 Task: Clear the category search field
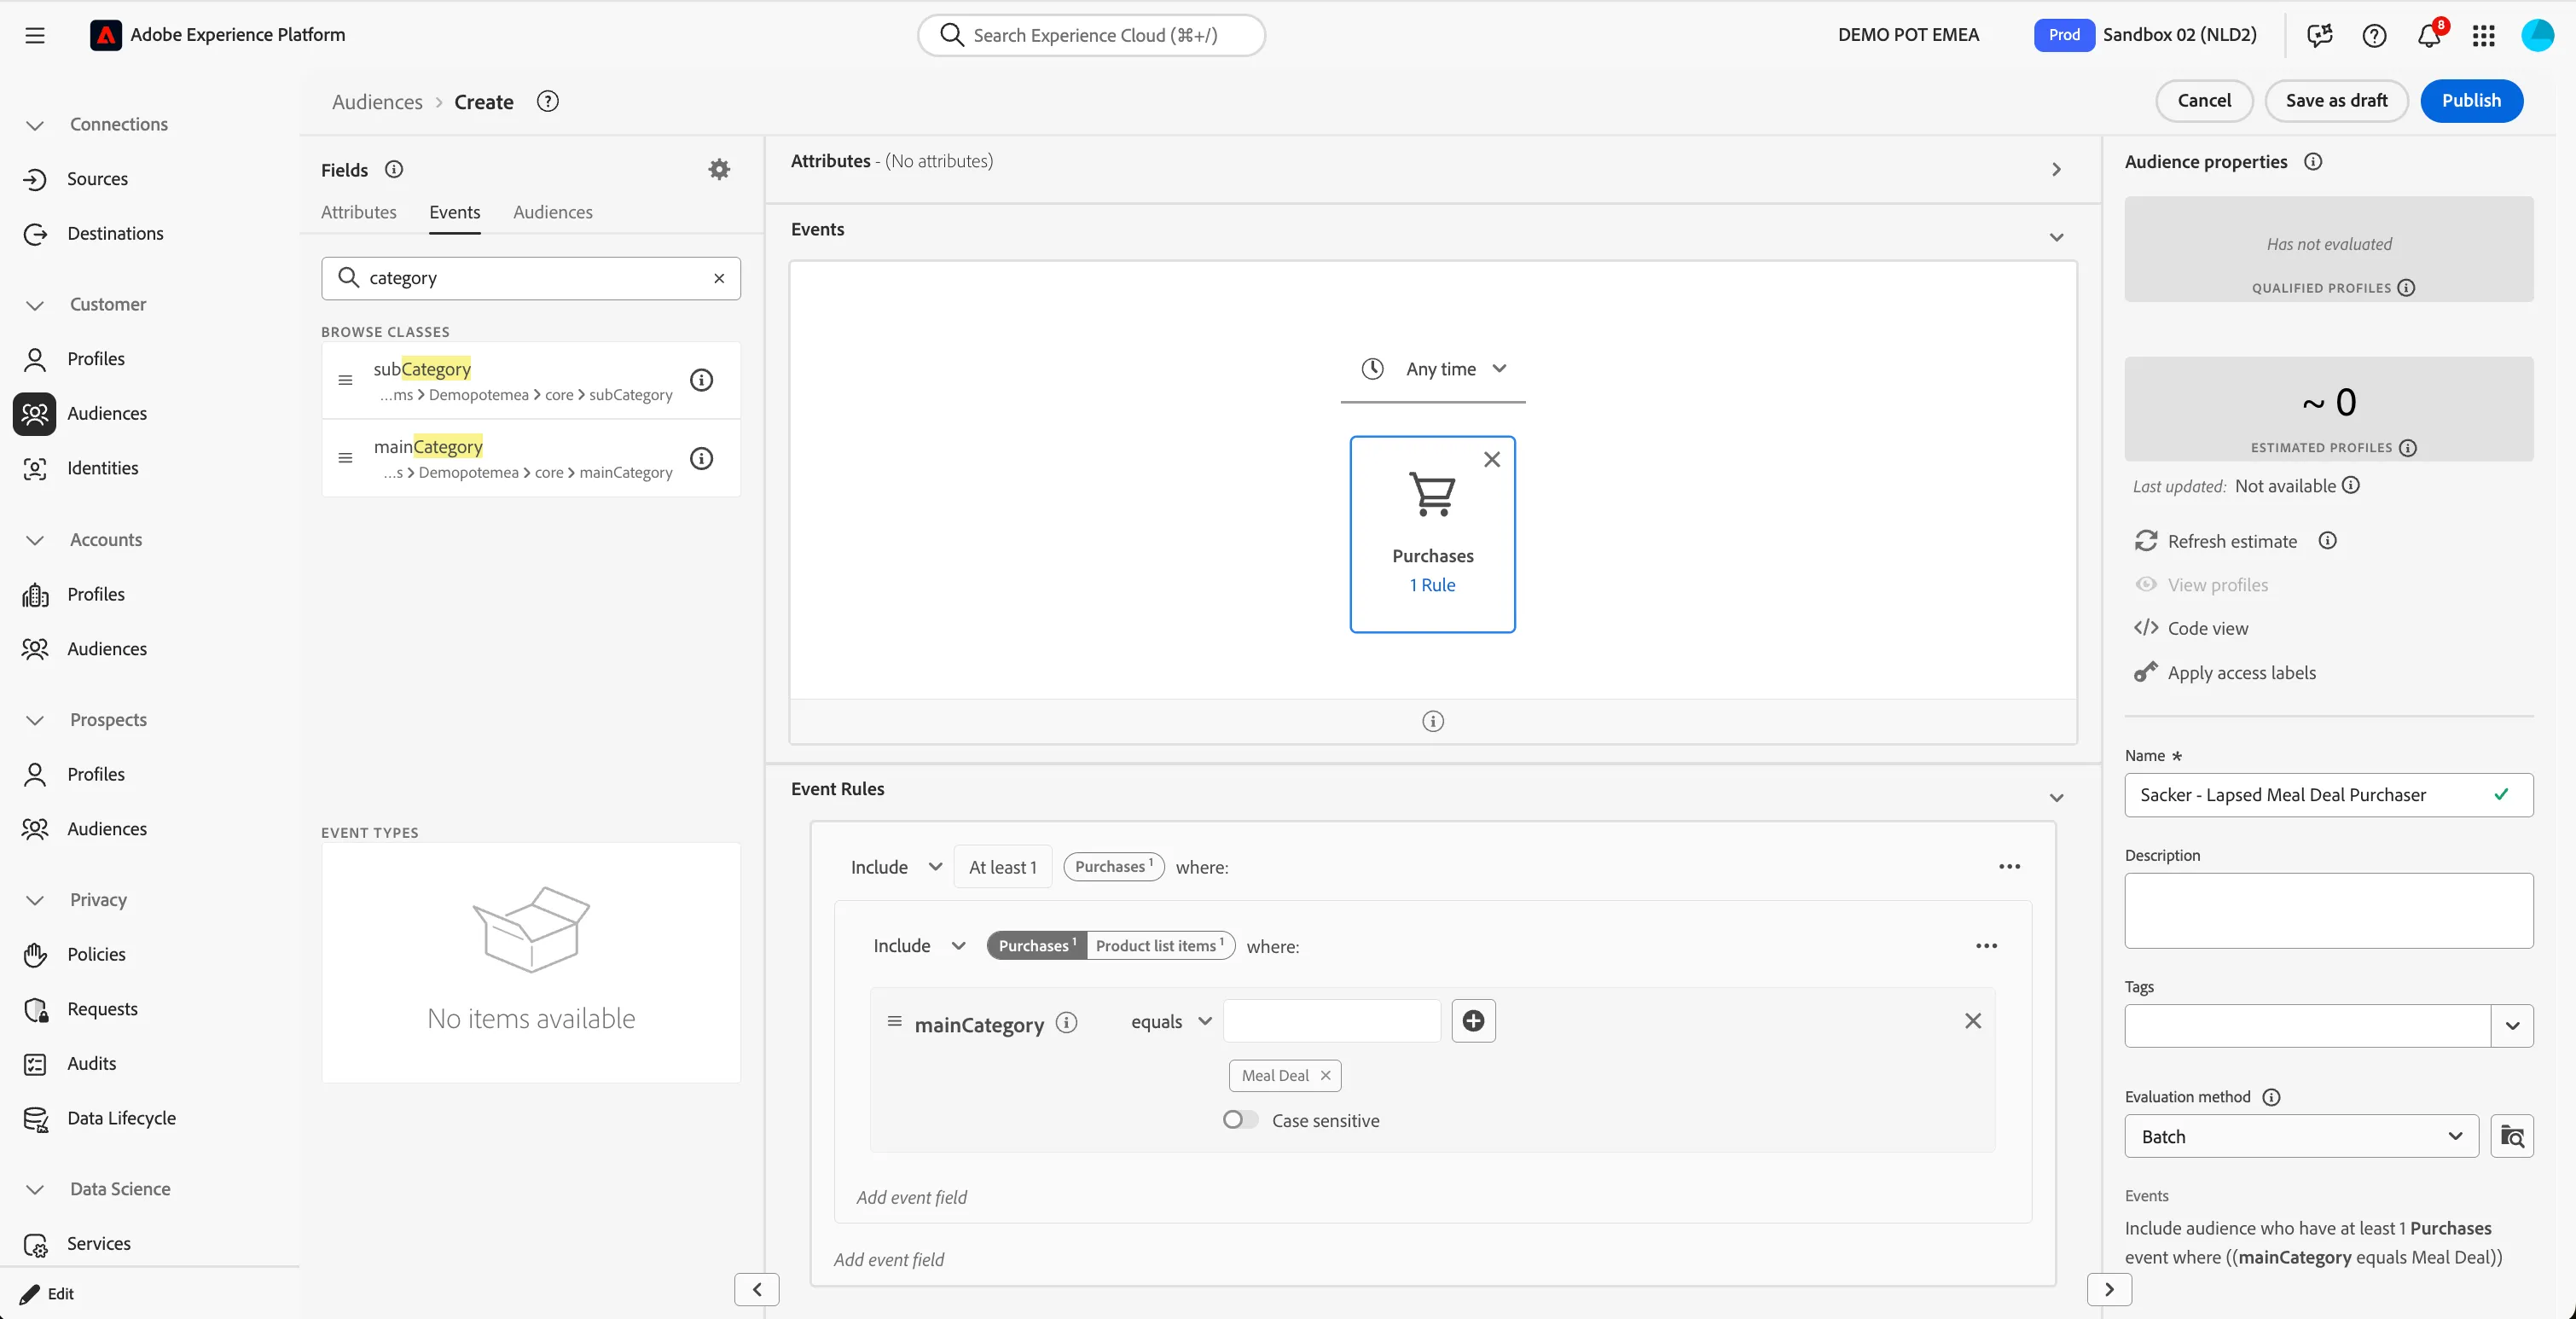tap(719, 278)
